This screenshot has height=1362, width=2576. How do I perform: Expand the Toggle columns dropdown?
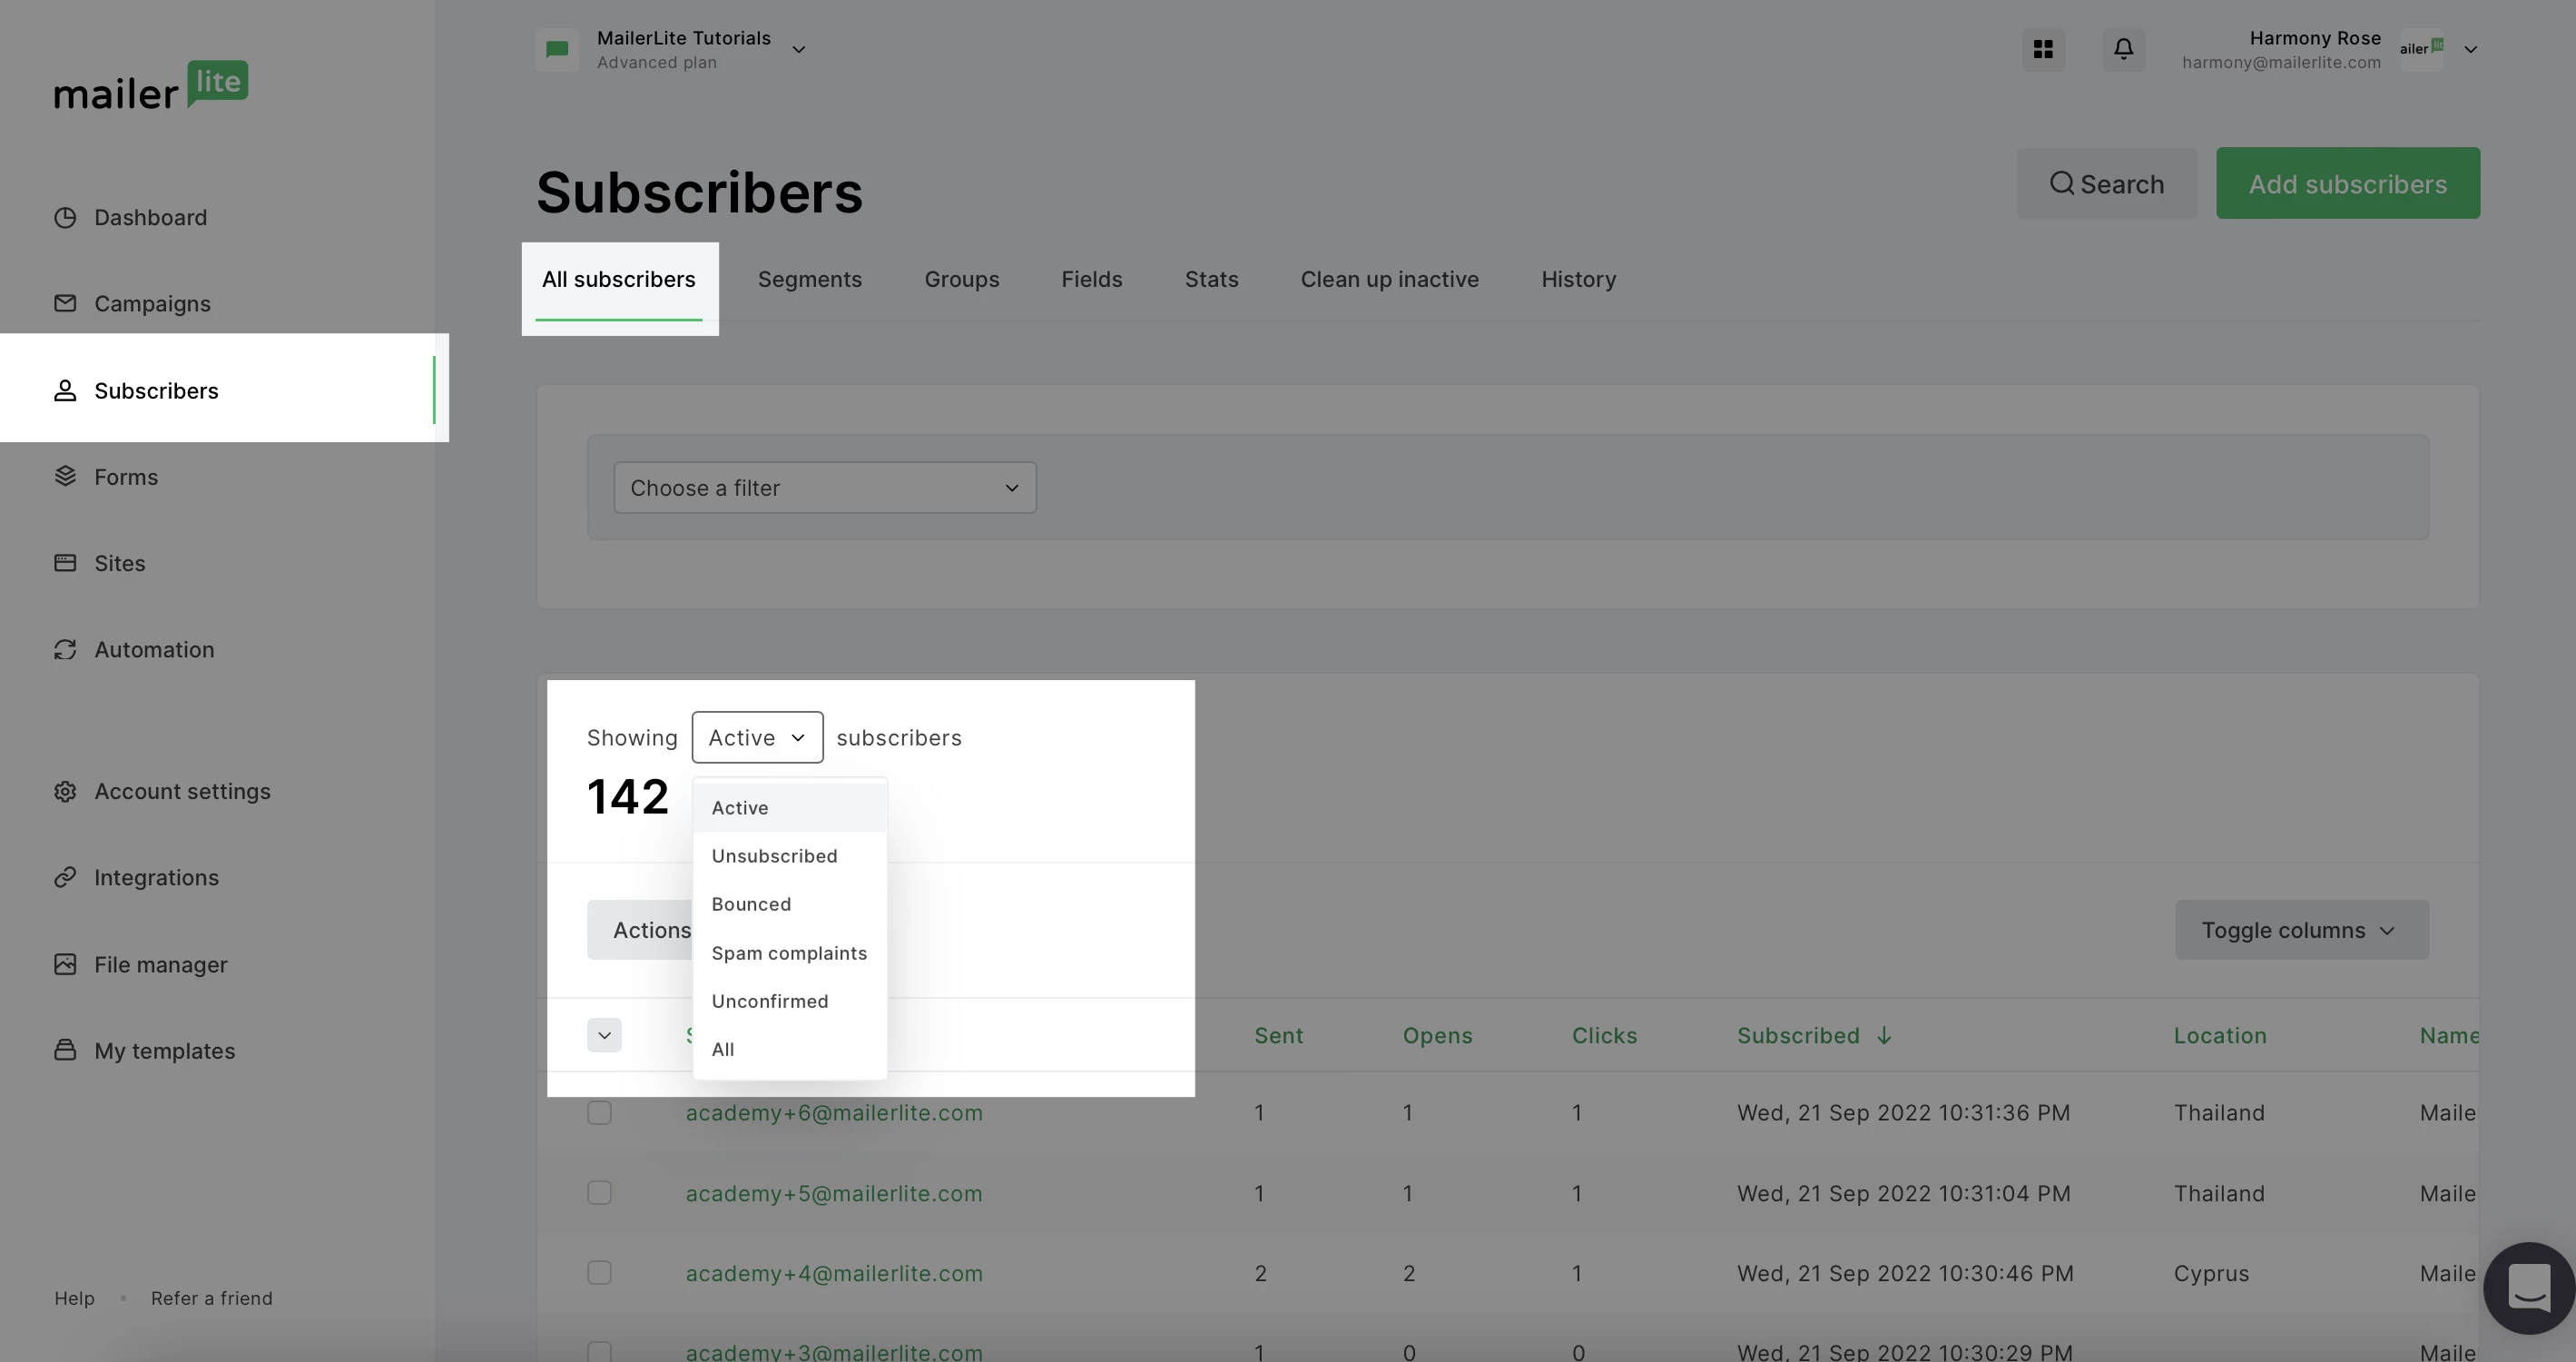point(2301,930)
